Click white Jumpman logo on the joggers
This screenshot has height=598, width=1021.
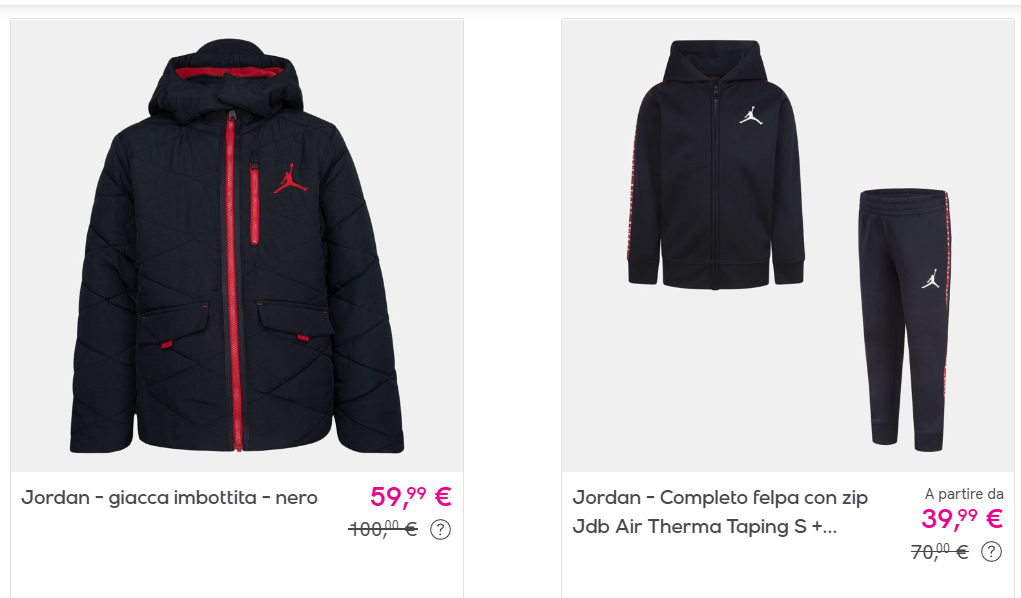click(x=931, y=279)
